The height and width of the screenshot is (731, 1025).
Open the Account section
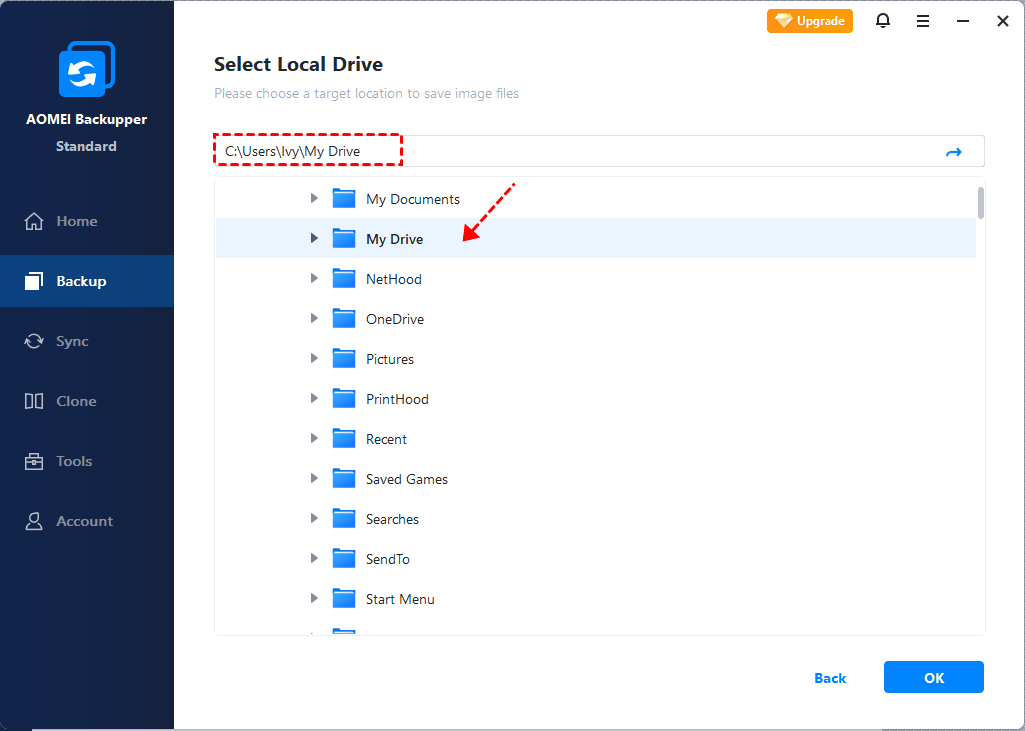(x=87, y=521)
